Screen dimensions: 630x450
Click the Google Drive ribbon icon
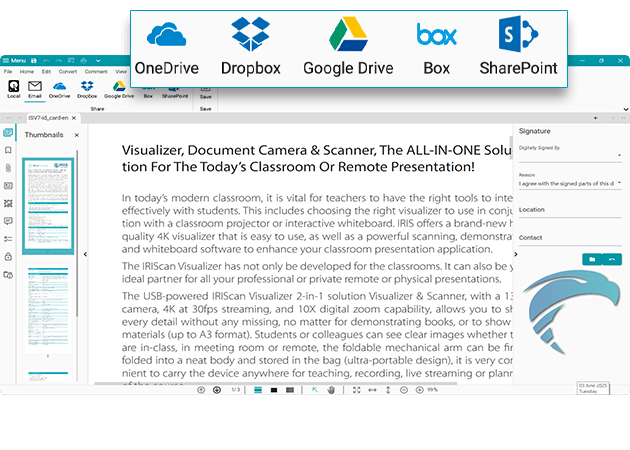point(119,89)
